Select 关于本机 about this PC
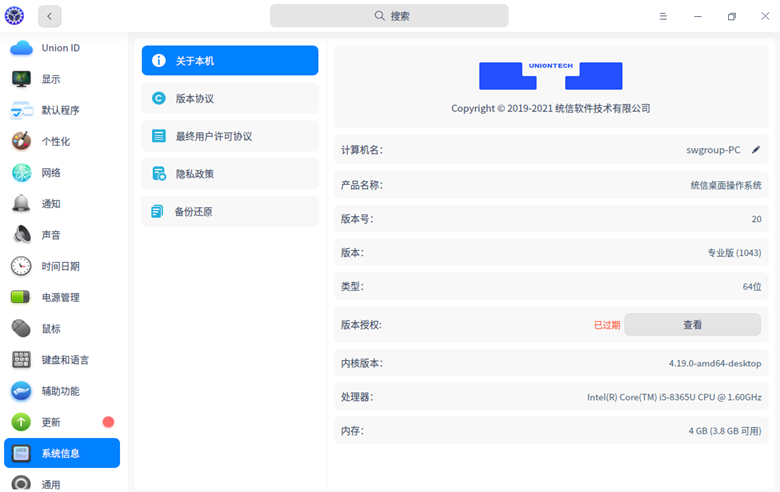The width and height of the screenshot is (780, 492). (x=230, y=61)
